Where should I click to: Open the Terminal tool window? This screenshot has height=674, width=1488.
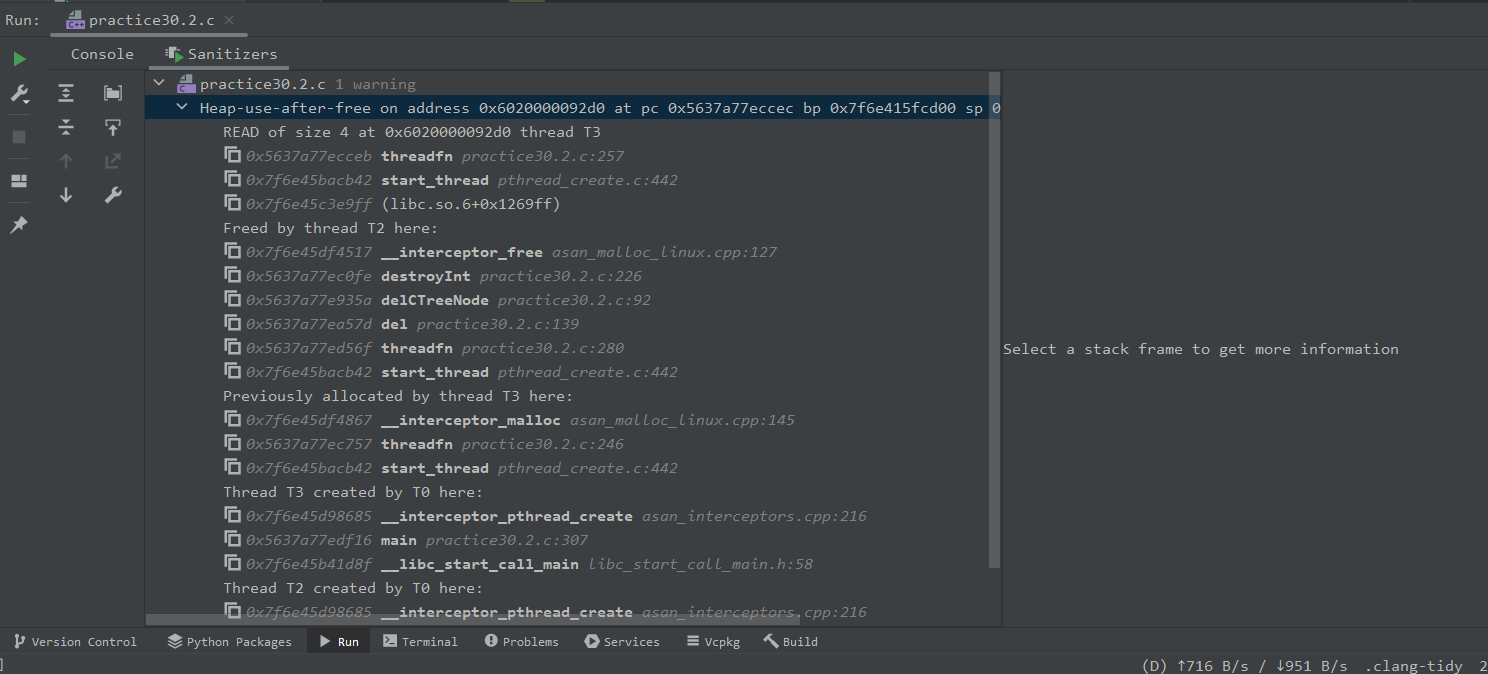pos(420,641)
